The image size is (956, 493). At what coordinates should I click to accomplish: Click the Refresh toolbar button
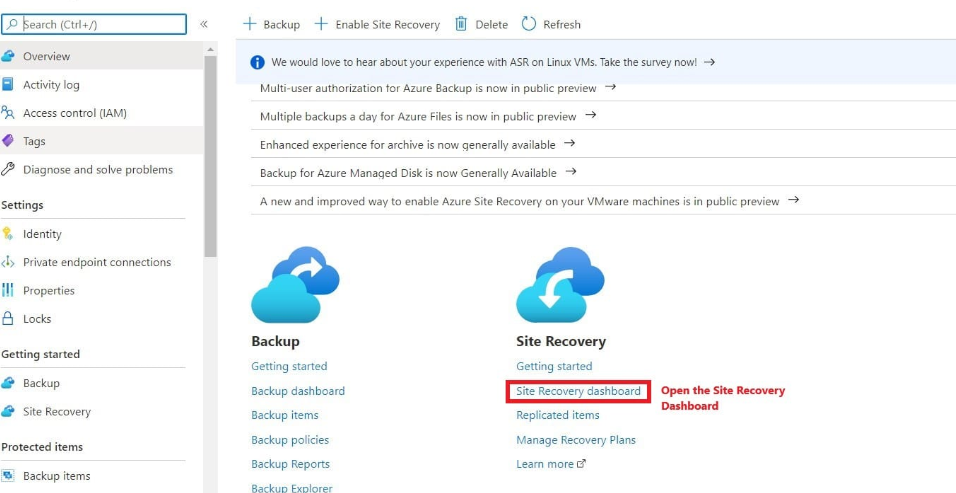[551, 24]
